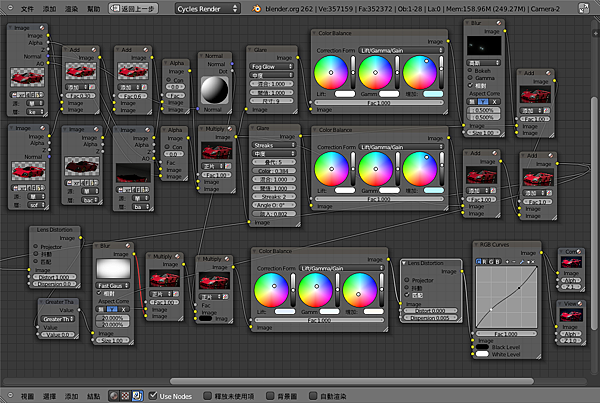This screenshot has height=403, width=600.
Task: Open the 幫助 help menu
Action: [x=93, y=8]
